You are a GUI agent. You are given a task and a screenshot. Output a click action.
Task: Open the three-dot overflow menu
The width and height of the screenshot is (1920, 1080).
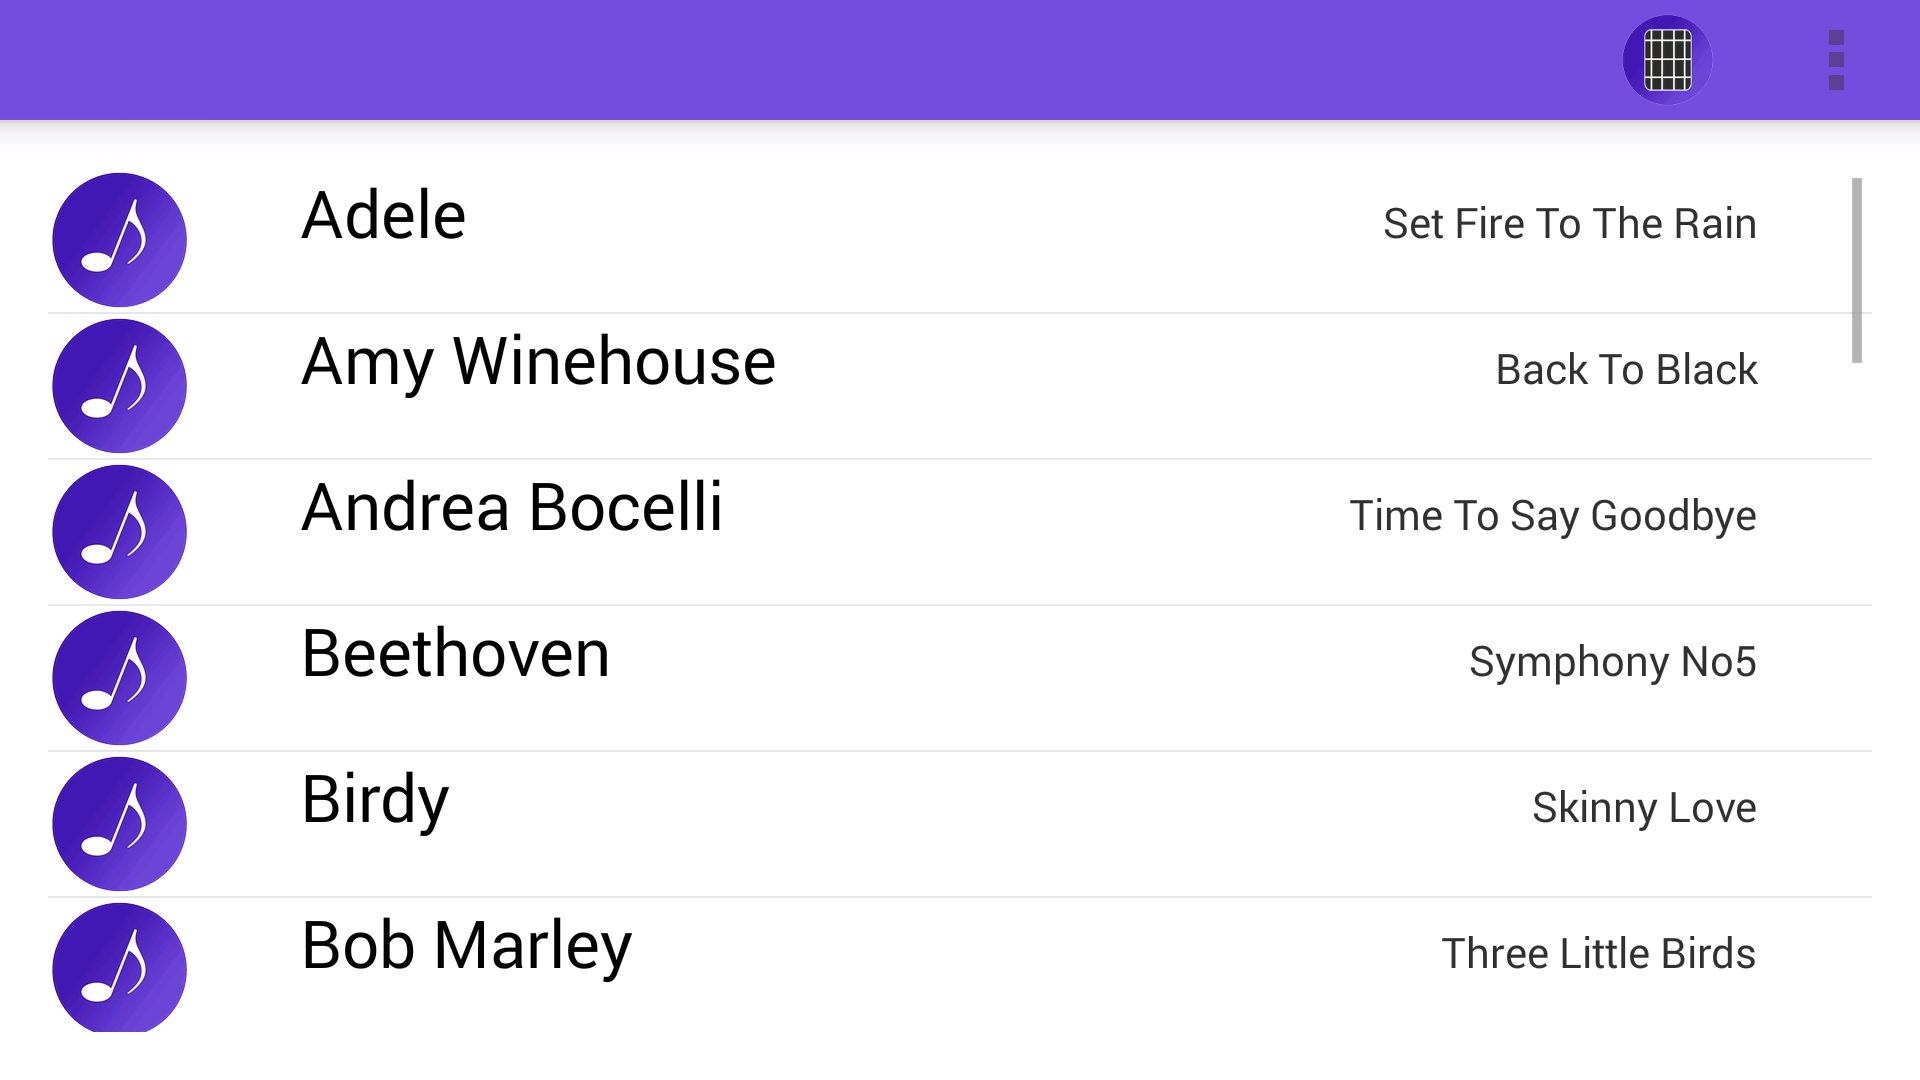(x=1836, y=60)
